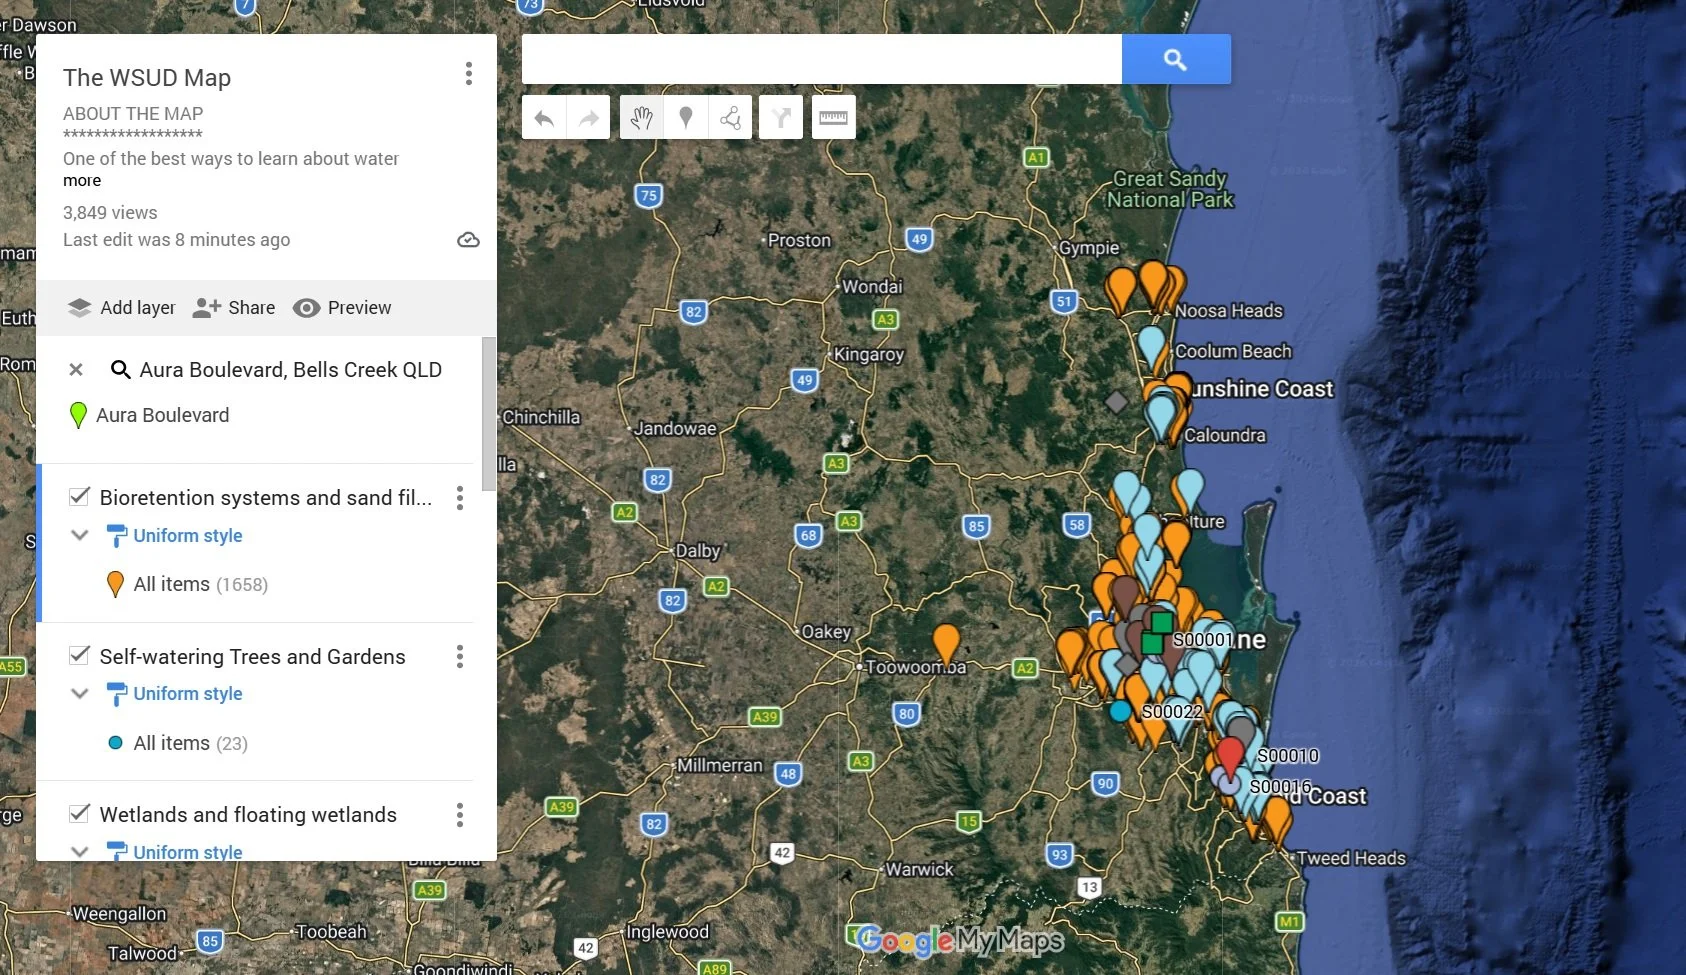Screen dimensions: 1686x975
Task: Open the map title three-dot menu
Action: (468, 73)
